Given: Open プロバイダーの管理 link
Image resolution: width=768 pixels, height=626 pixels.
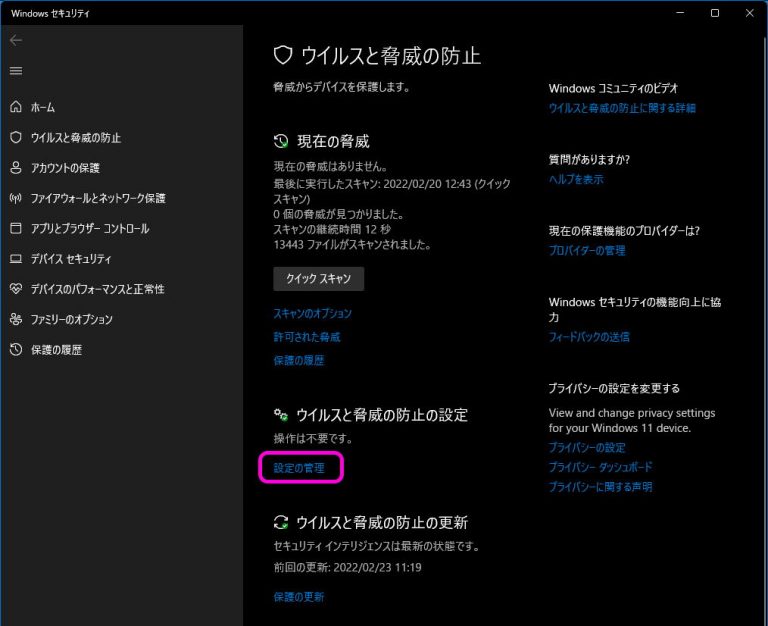Looking at the screenshot, I should tap(587, 250).
